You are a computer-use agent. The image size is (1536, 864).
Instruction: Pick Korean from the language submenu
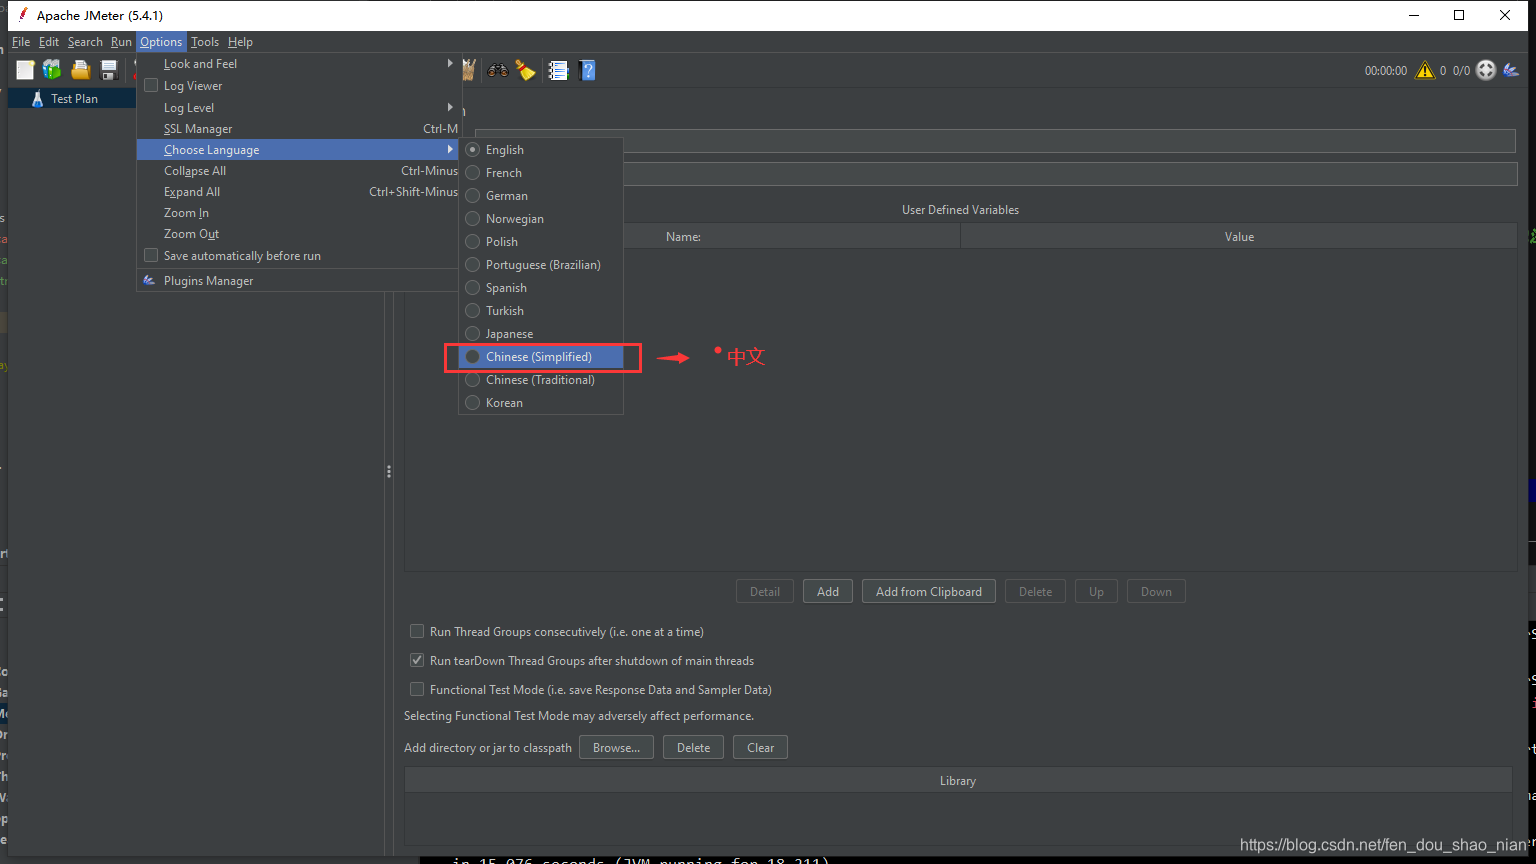541,403
